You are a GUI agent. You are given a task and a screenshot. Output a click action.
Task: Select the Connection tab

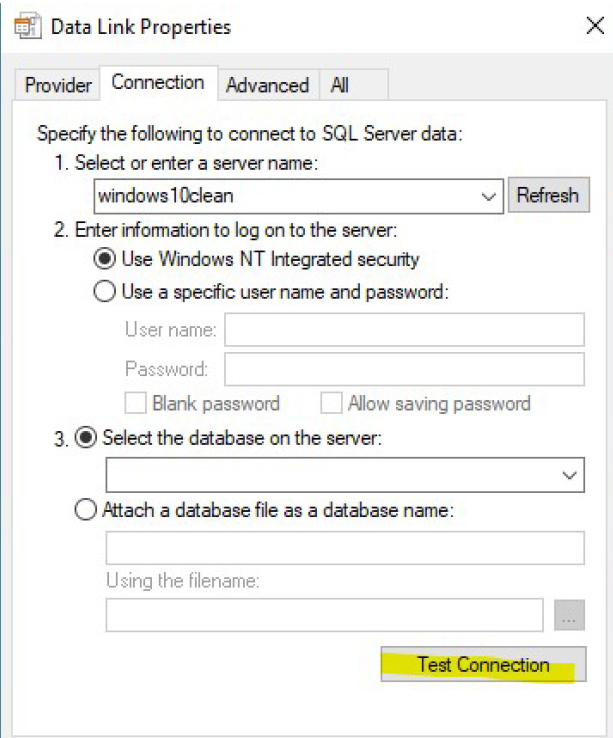tap(158, 82)
